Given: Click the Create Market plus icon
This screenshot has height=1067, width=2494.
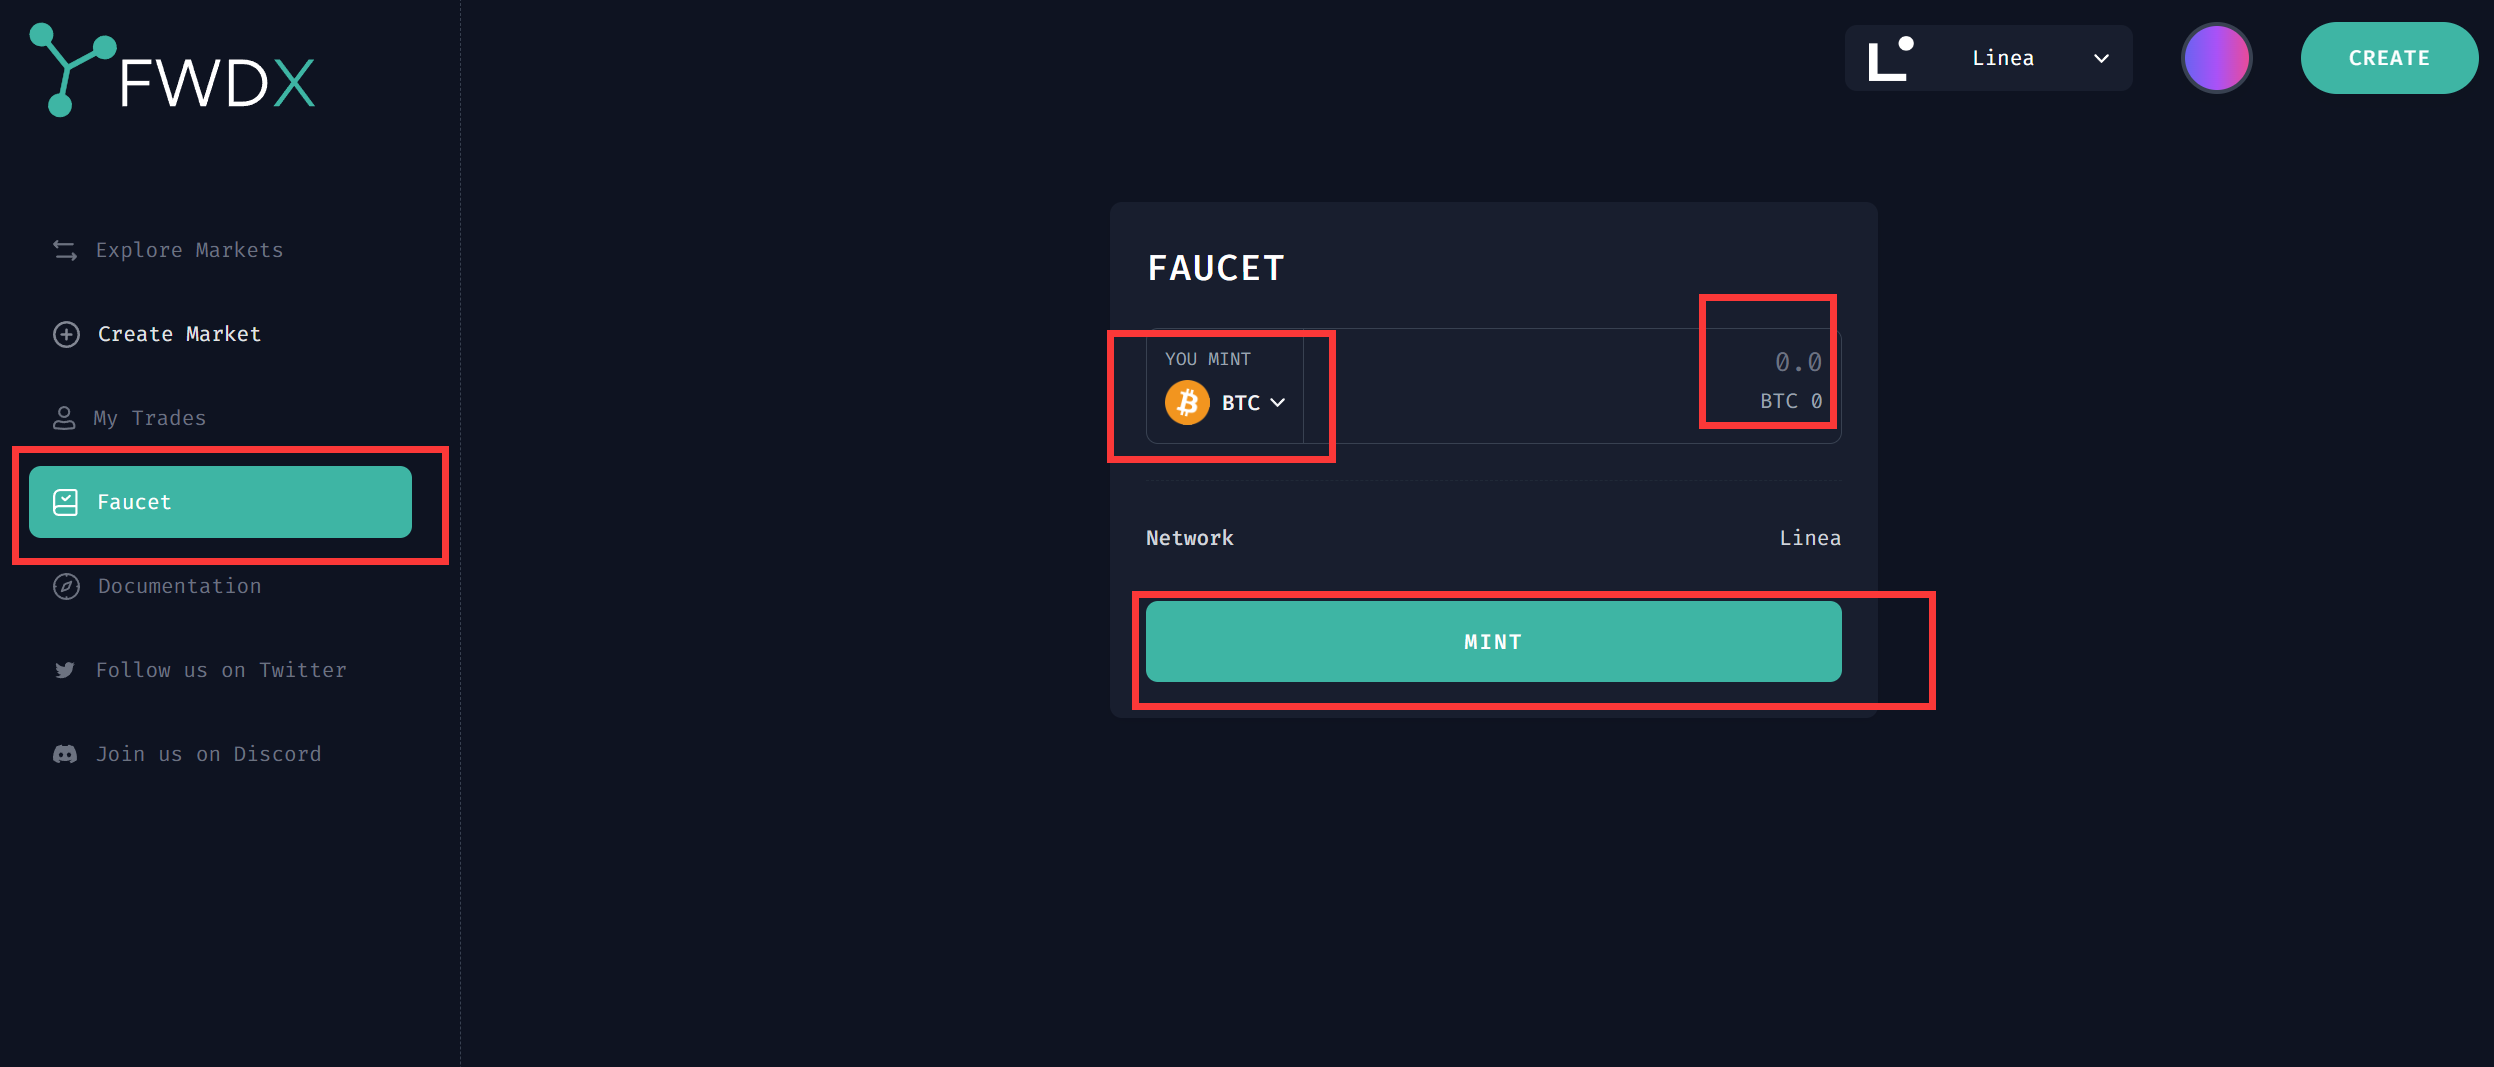Looking at the screenshot, I should tap(66, 334).
